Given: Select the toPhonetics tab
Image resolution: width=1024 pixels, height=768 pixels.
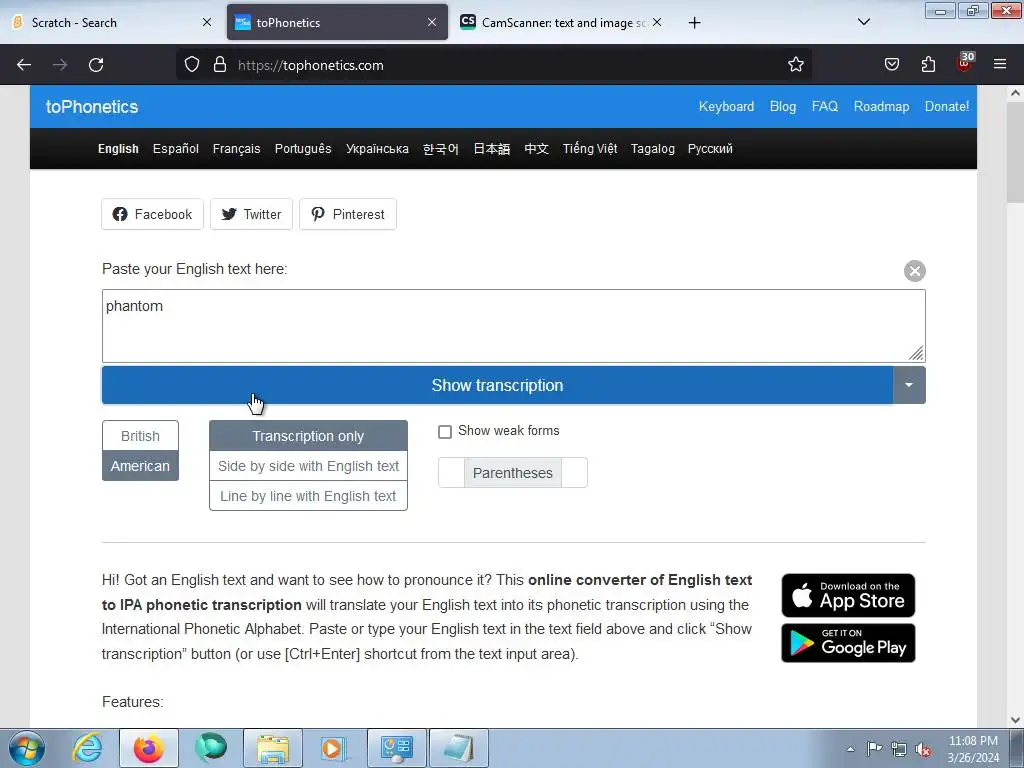Looking at the screenshot, I should [x=337, y=22].
